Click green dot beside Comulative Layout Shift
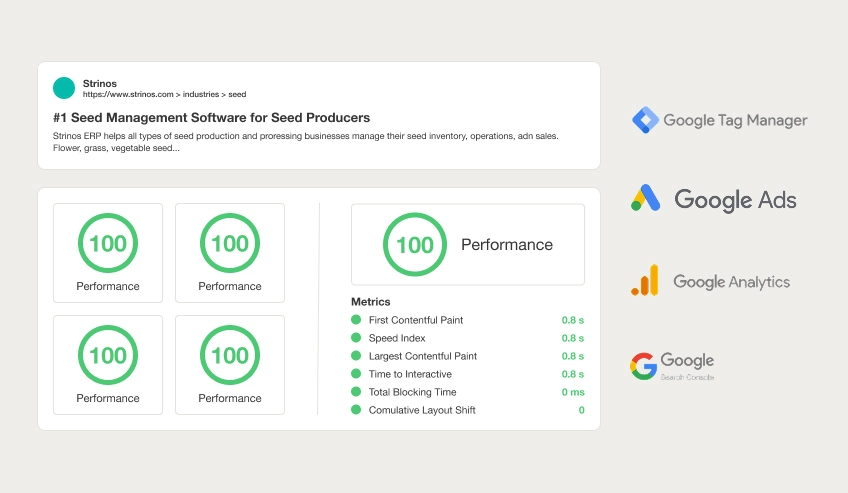This screenshot has width=848, height=493. (356, 410)
